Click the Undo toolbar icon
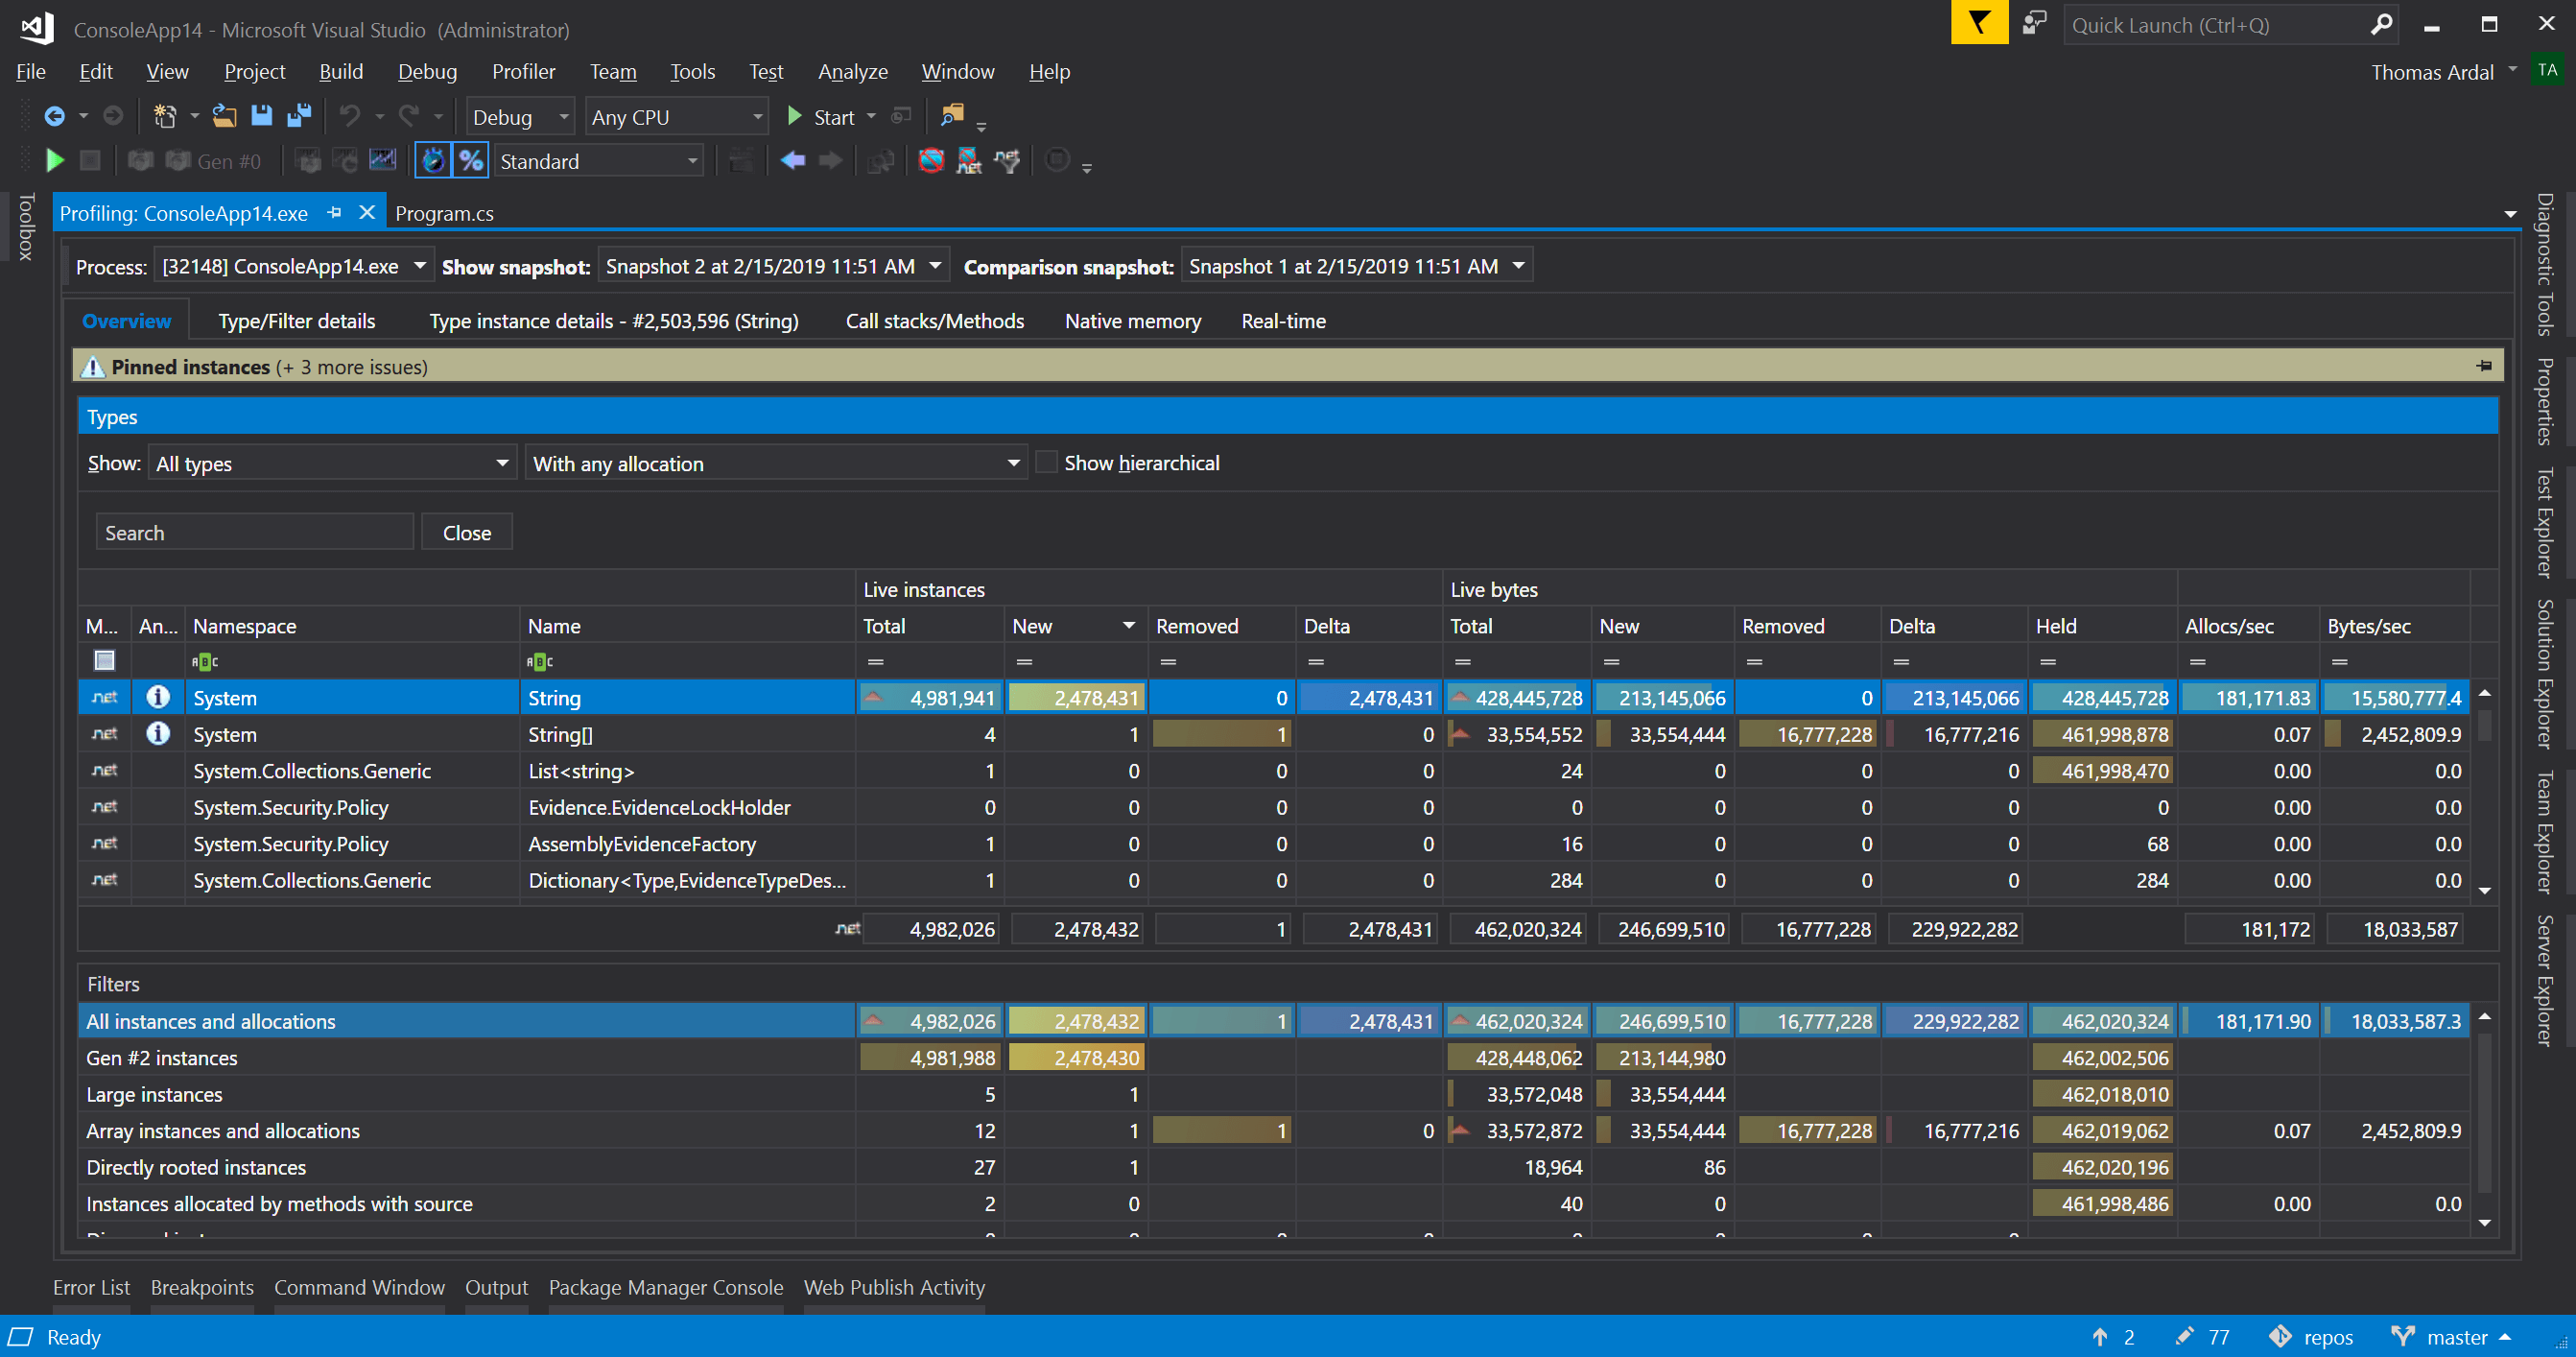Viewport: 2576px width, 1357px height. 349,115
